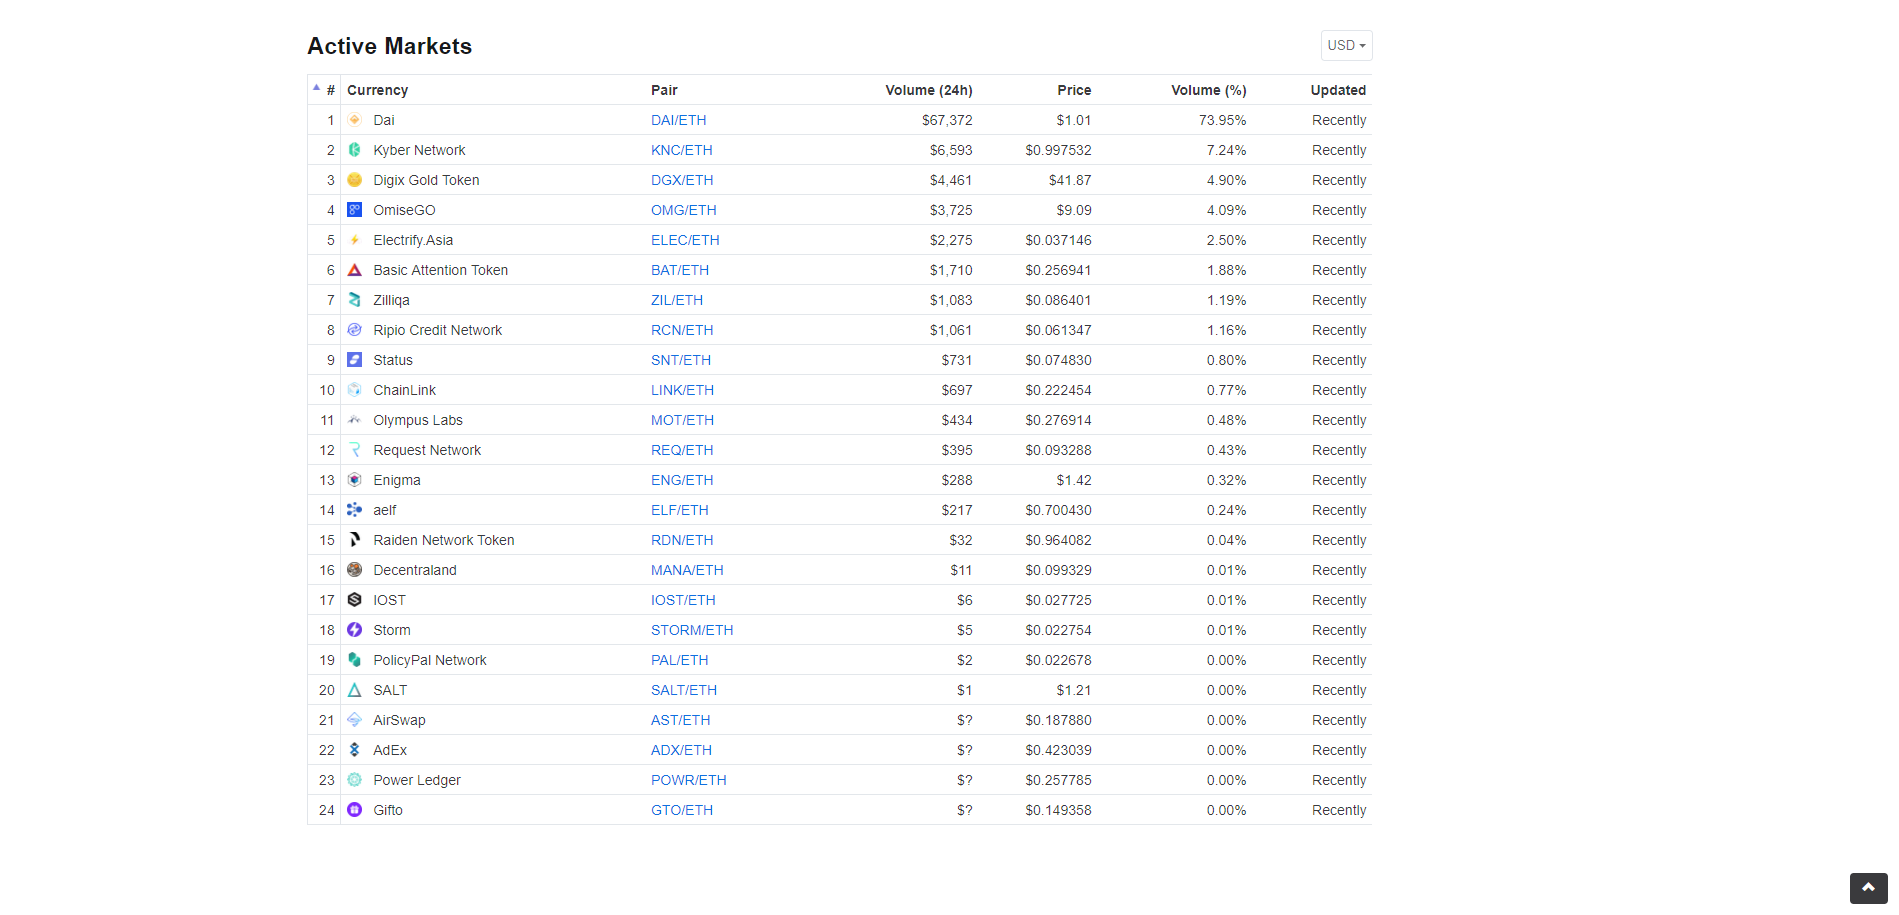Image resolution: width=1899 pixels, height=915 pixels.
Task: Click the Storm logo icon
Action: tap(354, 630)
